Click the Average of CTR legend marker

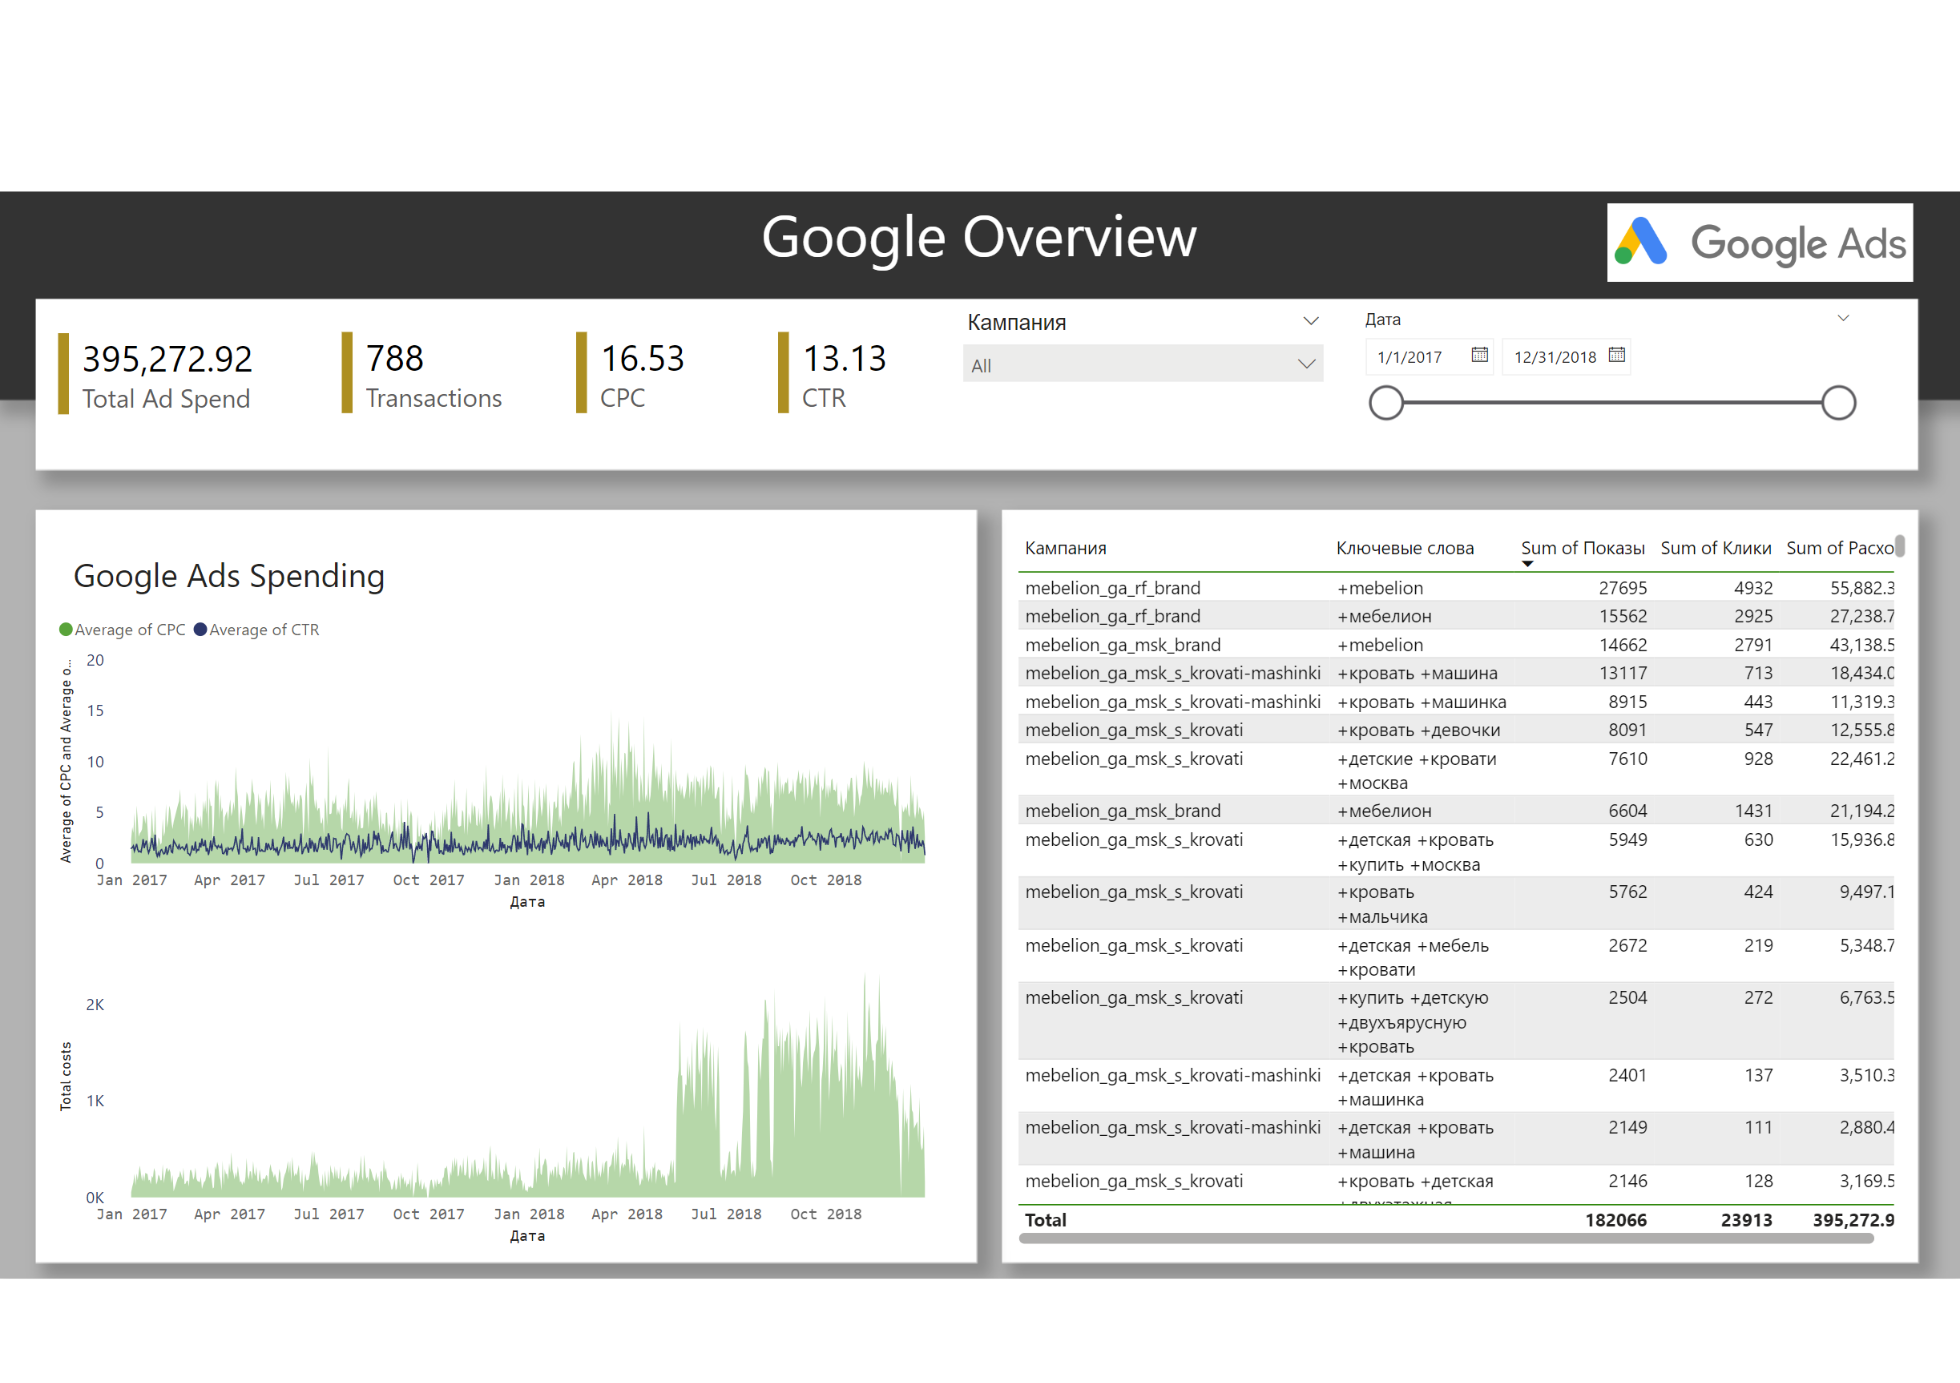pos(200,629)
